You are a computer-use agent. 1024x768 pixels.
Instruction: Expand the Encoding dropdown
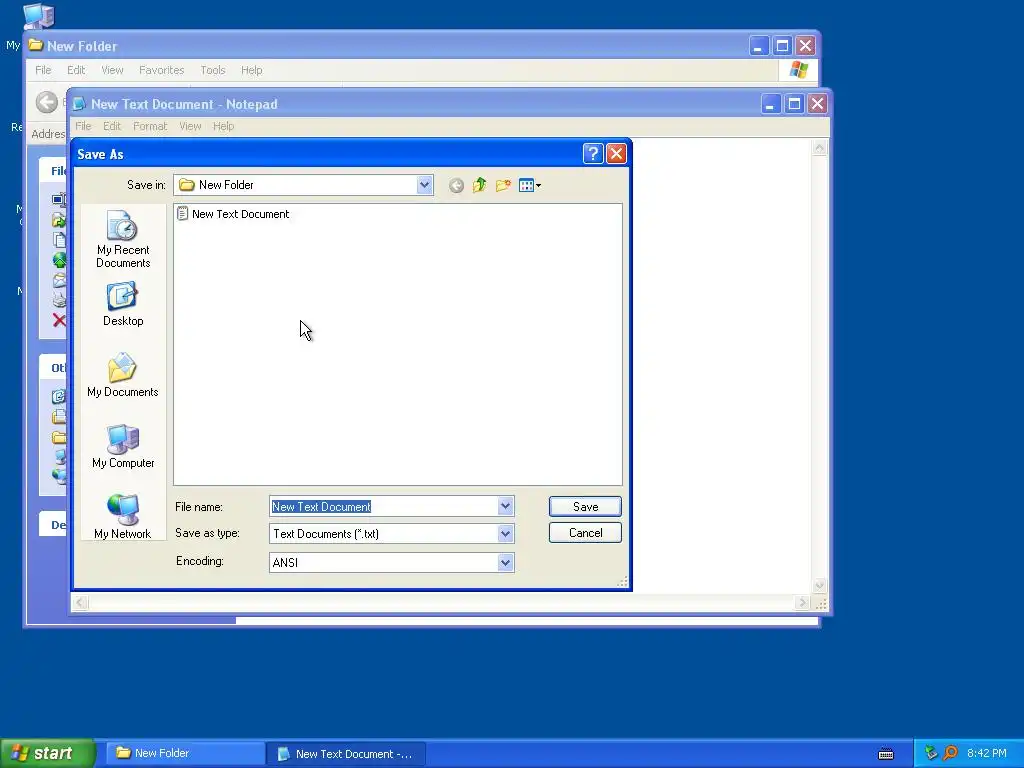(x=505, y=562)
